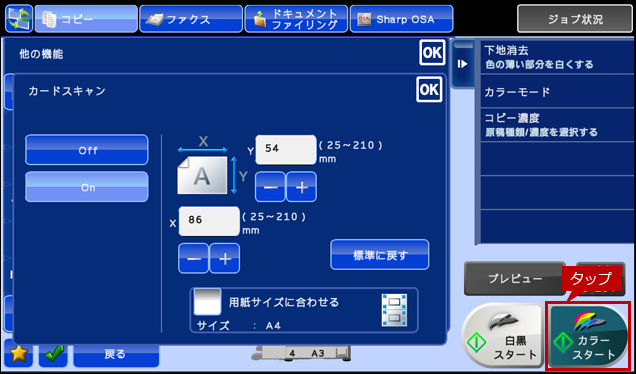The height and width of the screenshot is (374, 636).
Task: Tap 標準に戻す to reset sizes
Action: (x=380, y=255)
